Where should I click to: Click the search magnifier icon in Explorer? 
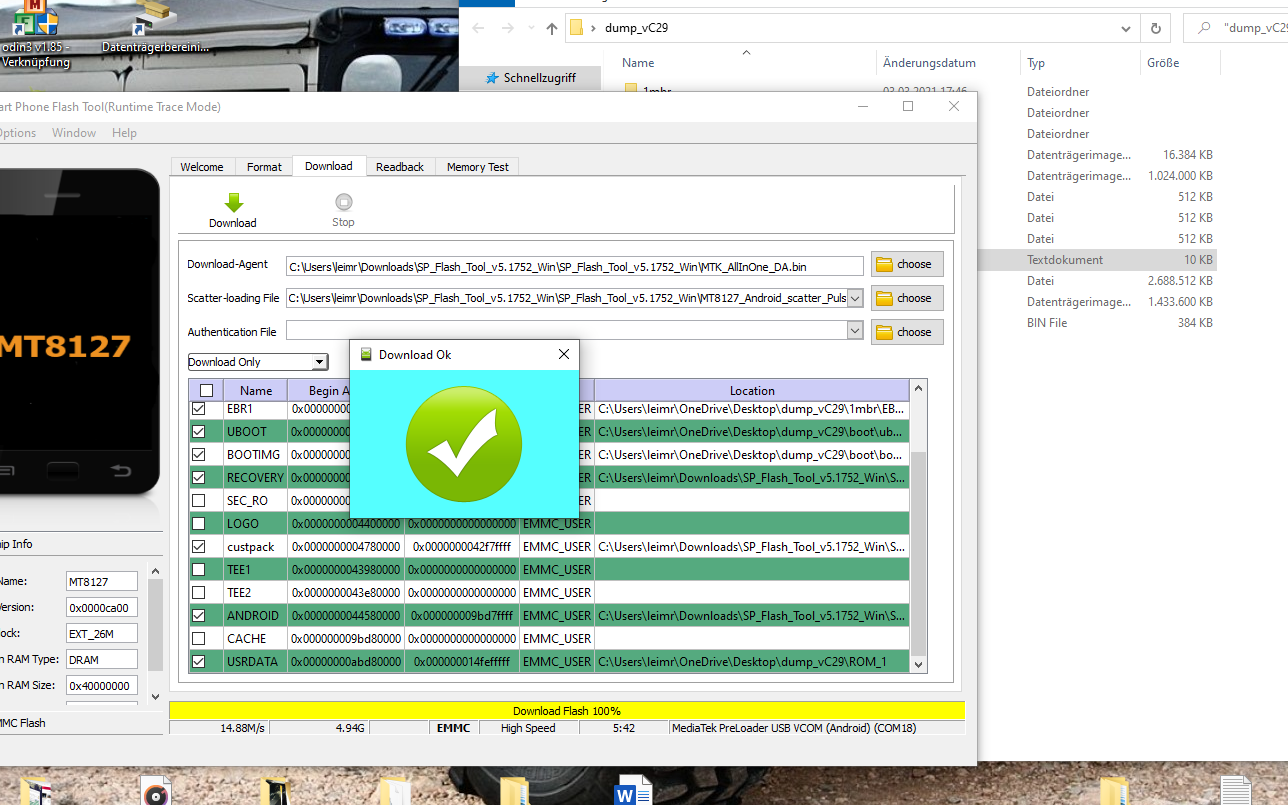click(1203, 28)
